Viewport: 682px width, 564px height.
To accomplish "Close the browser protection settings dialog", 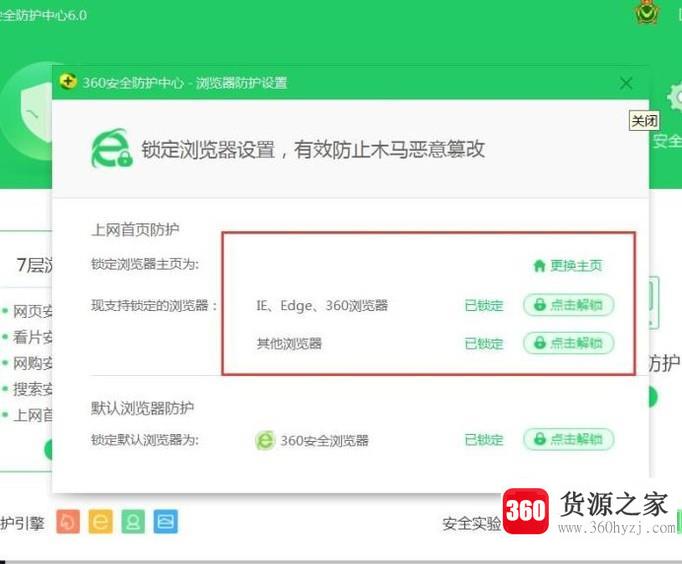I will point(626,83).
